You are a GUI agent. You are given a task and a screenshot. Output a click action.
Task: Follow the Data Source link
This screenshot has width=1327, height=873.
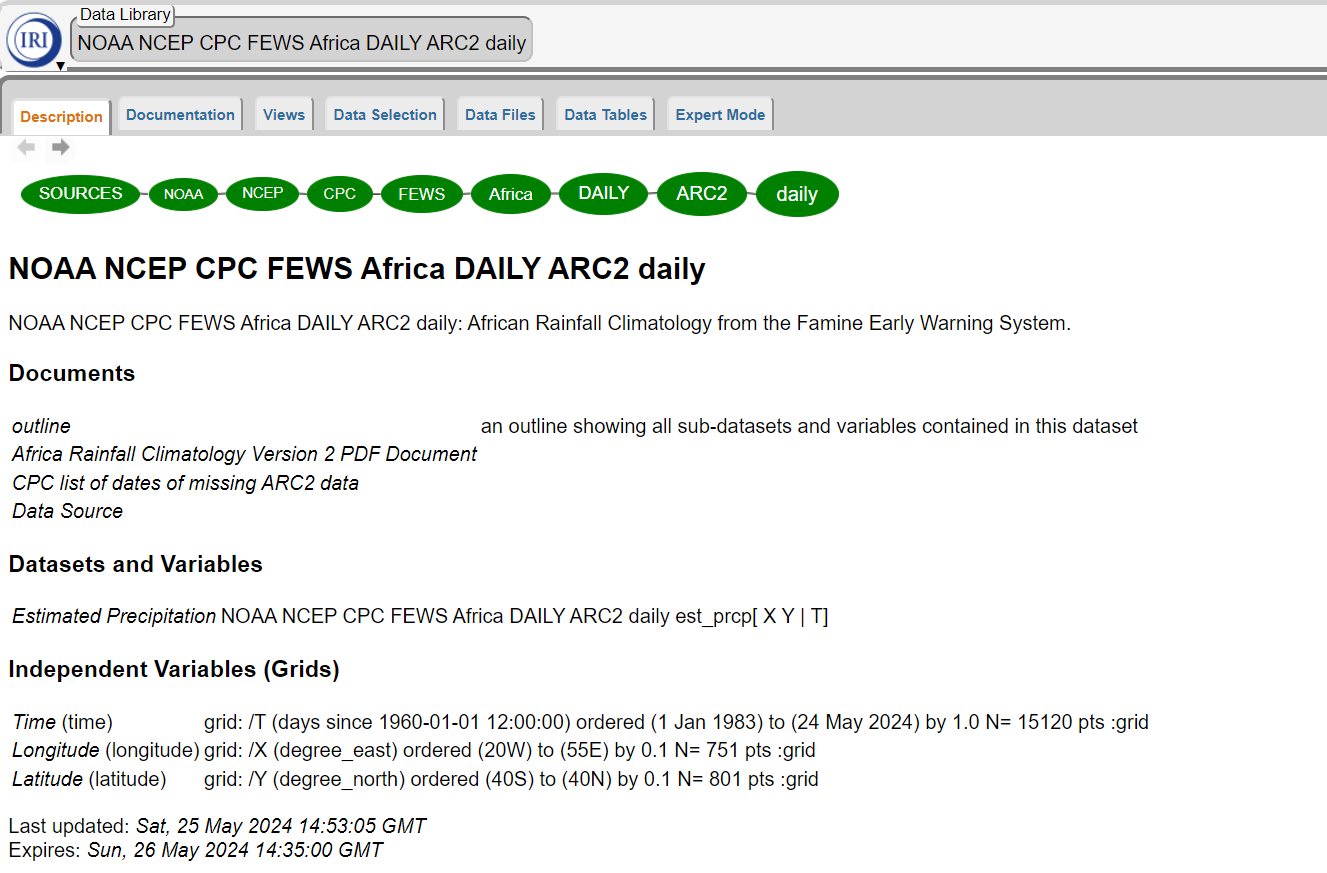[x=67, y=511]
